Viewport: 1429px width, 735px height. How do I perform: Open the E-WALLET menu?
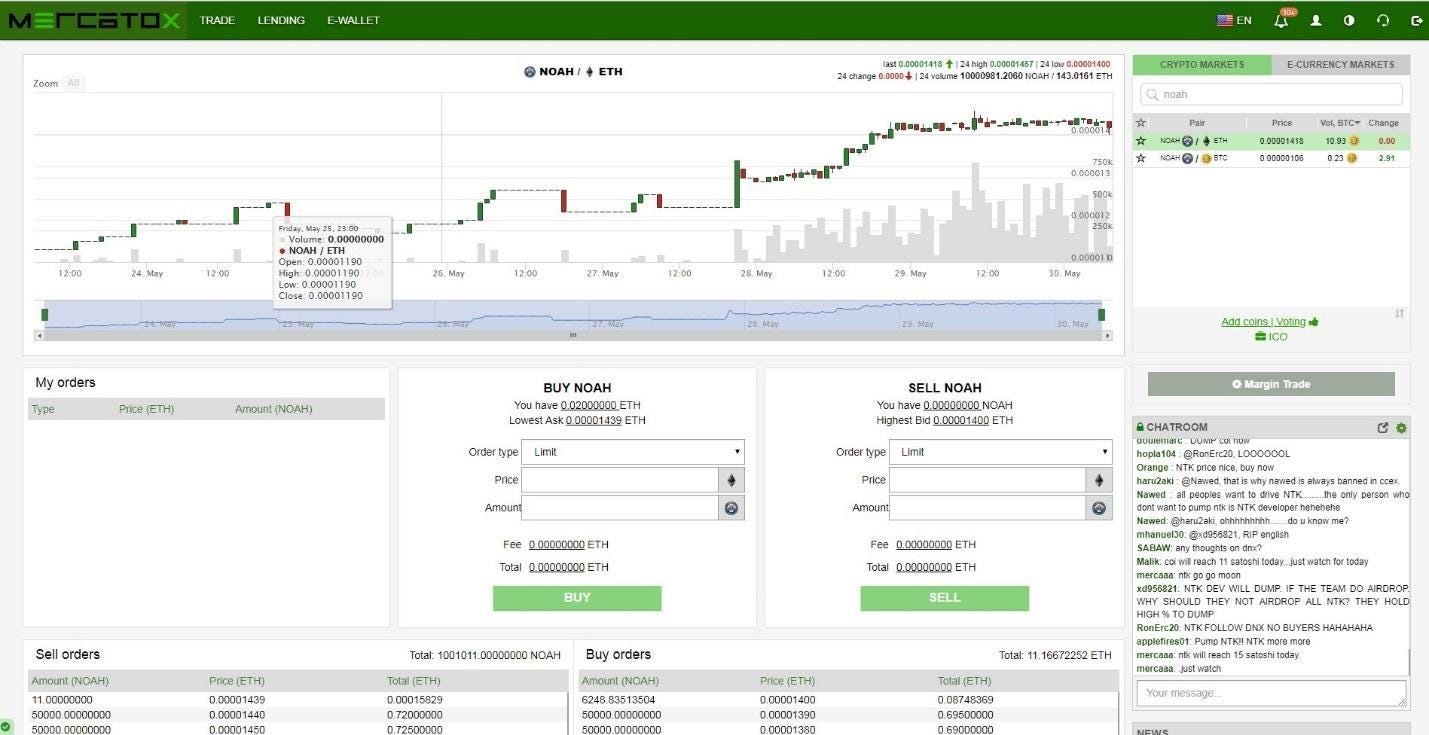pos(353,20)
